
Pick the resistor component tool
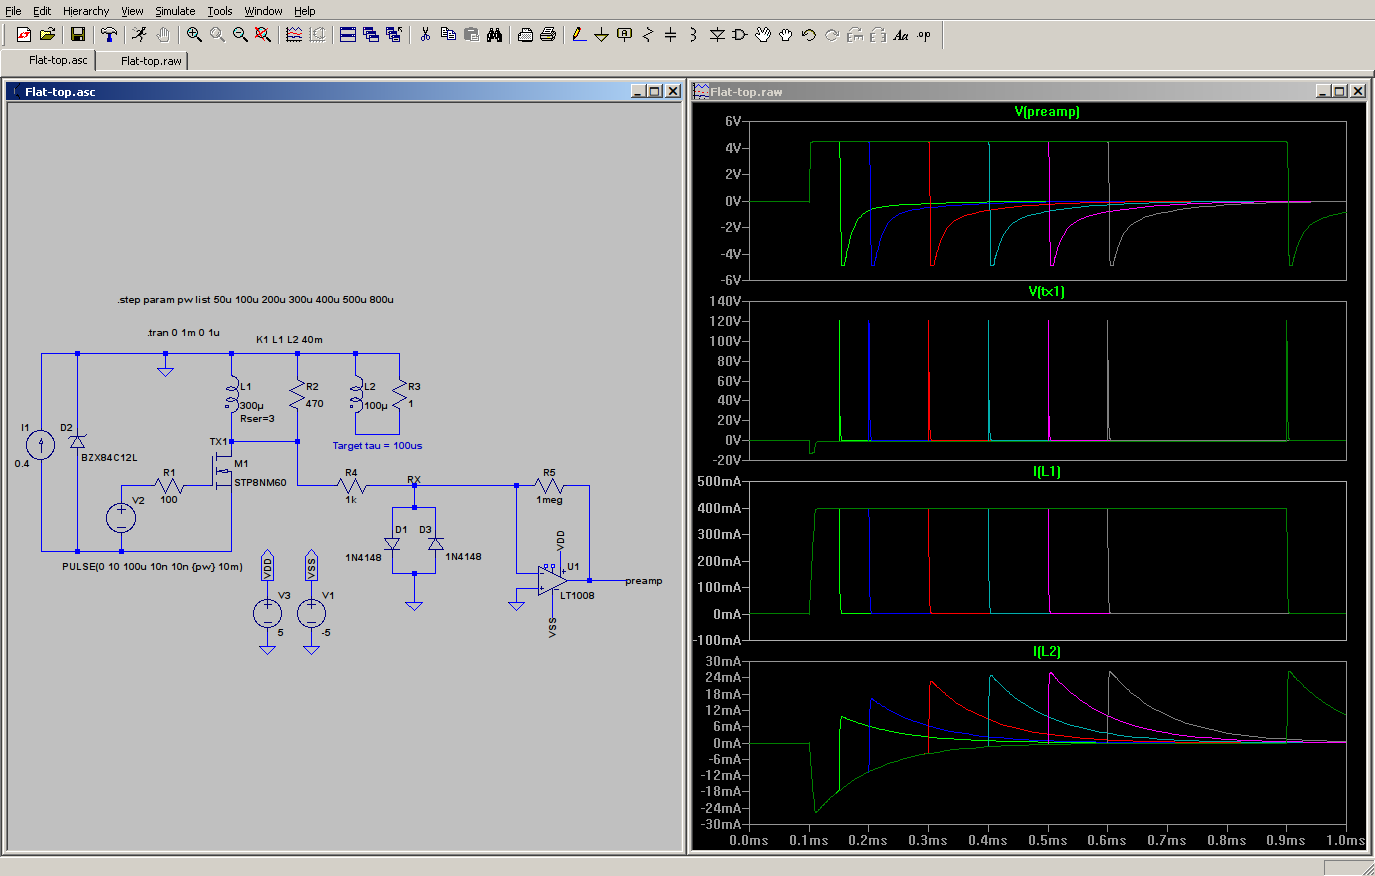coord(648,35)
